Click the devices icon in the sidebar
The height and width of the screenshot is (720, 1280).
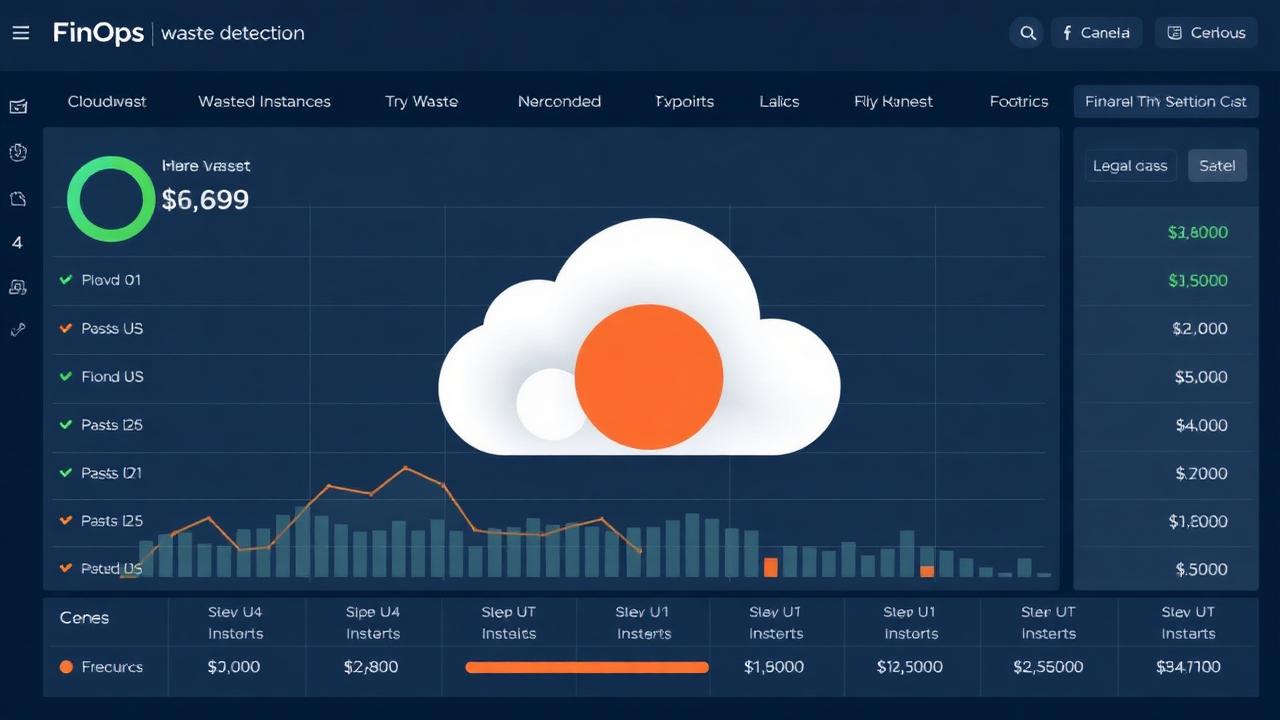pyautogui.click(x=19, y=287)
